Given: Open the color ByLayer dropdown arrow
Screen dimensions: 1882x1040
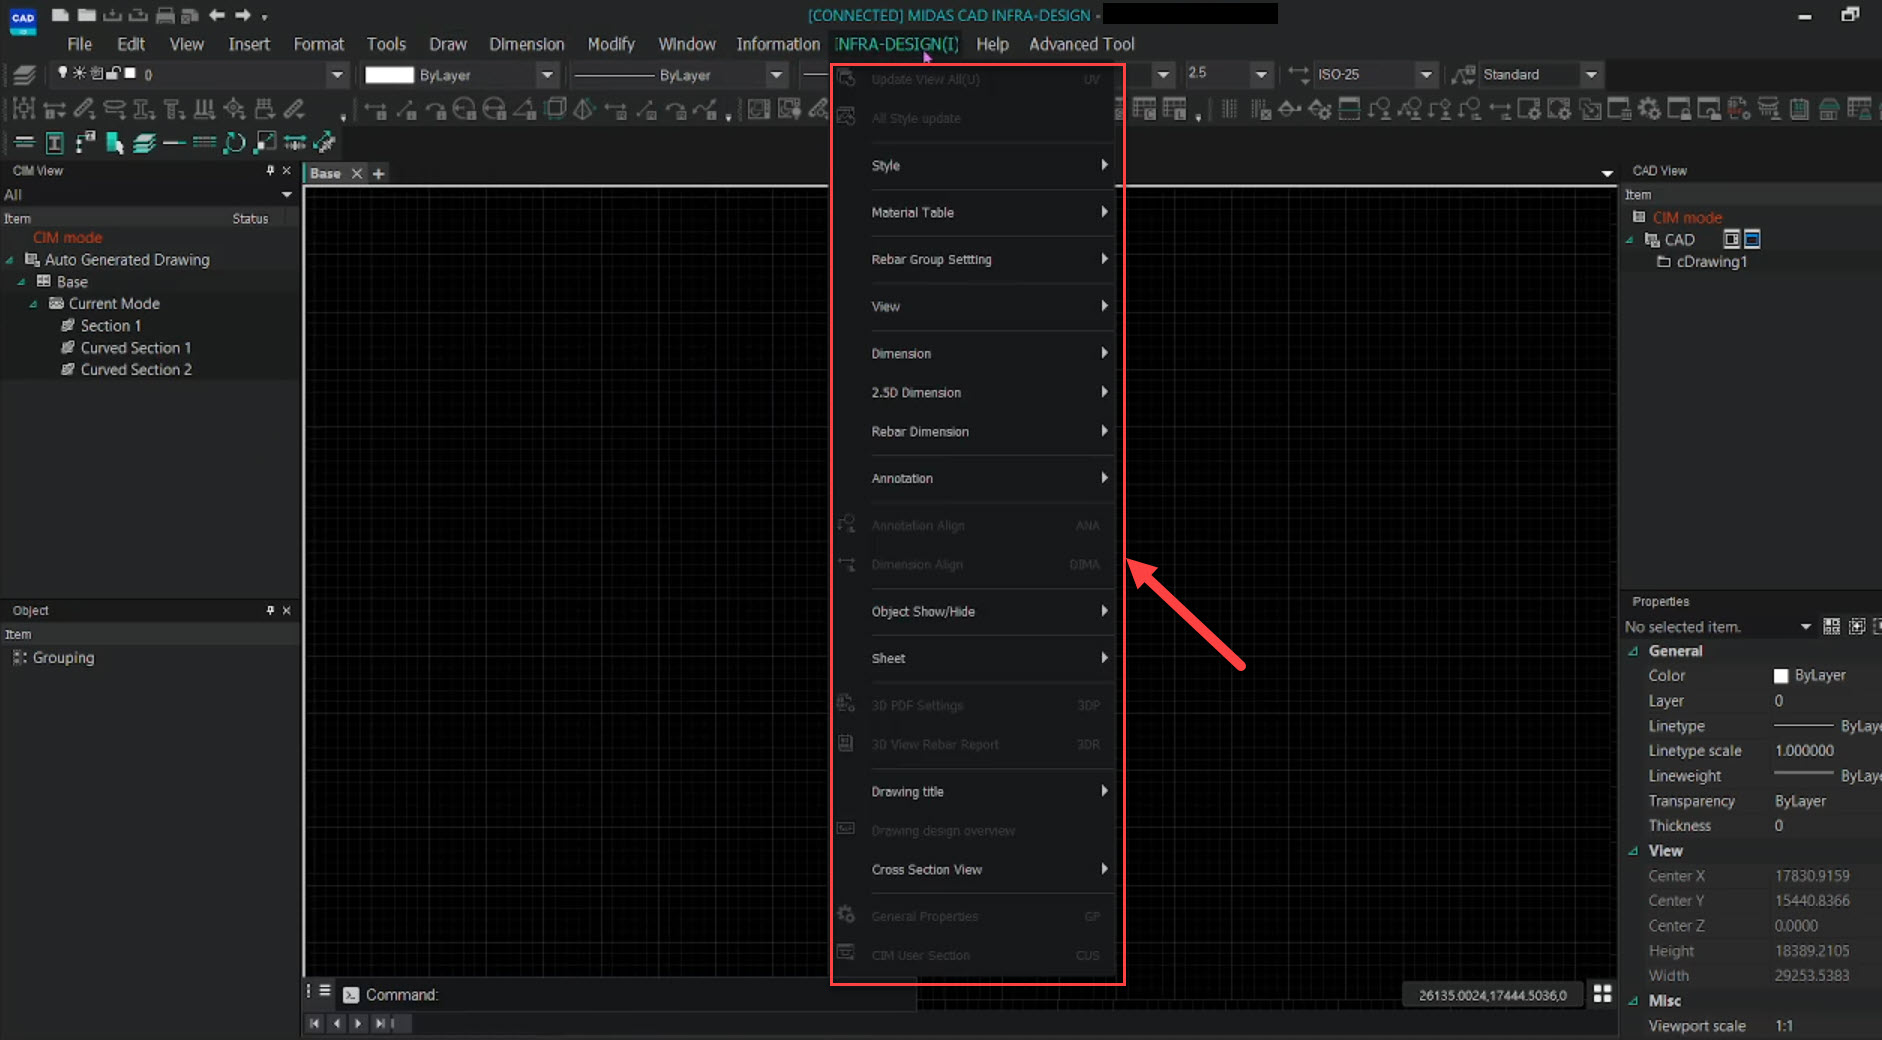Looking at the screenshot, I should (x=547, y=75).
